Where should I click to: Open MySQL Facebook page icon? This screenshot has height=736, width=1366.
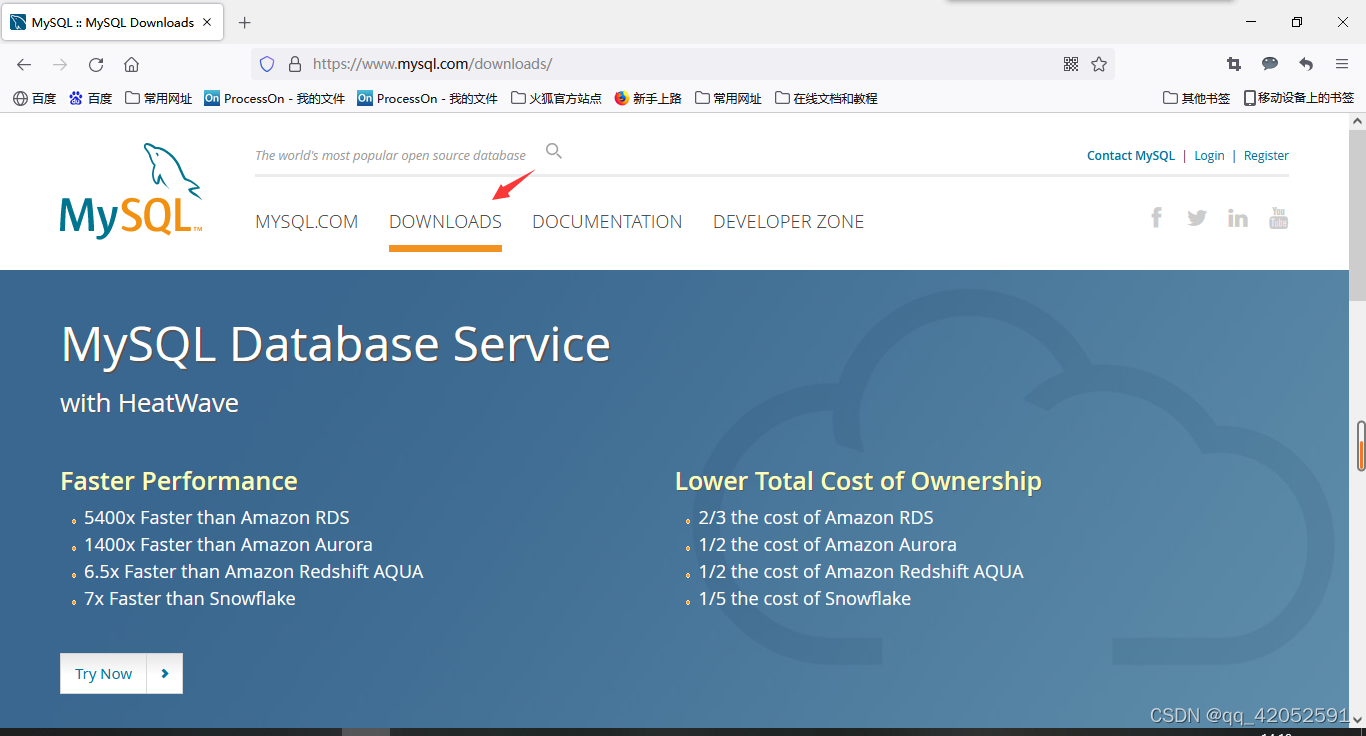pyautogui.click(x=1156, y=217)
